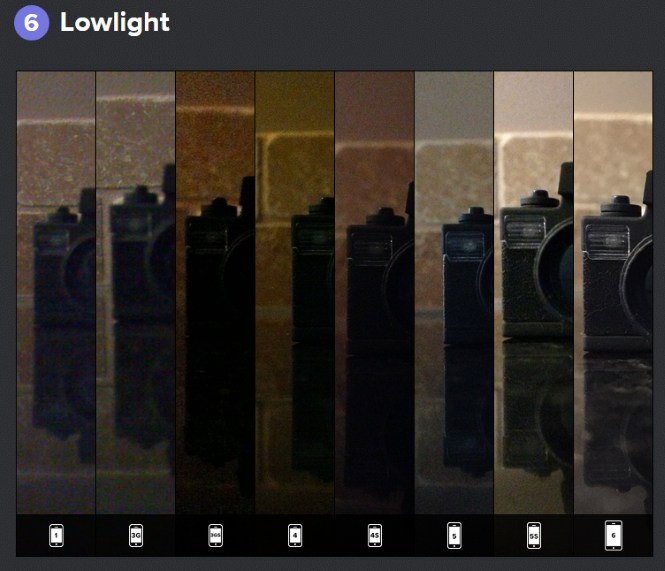This screenshot has width=665, height=571.
Task: View the iPhone 5S lowlight photo strip
Action: point(534,292)
